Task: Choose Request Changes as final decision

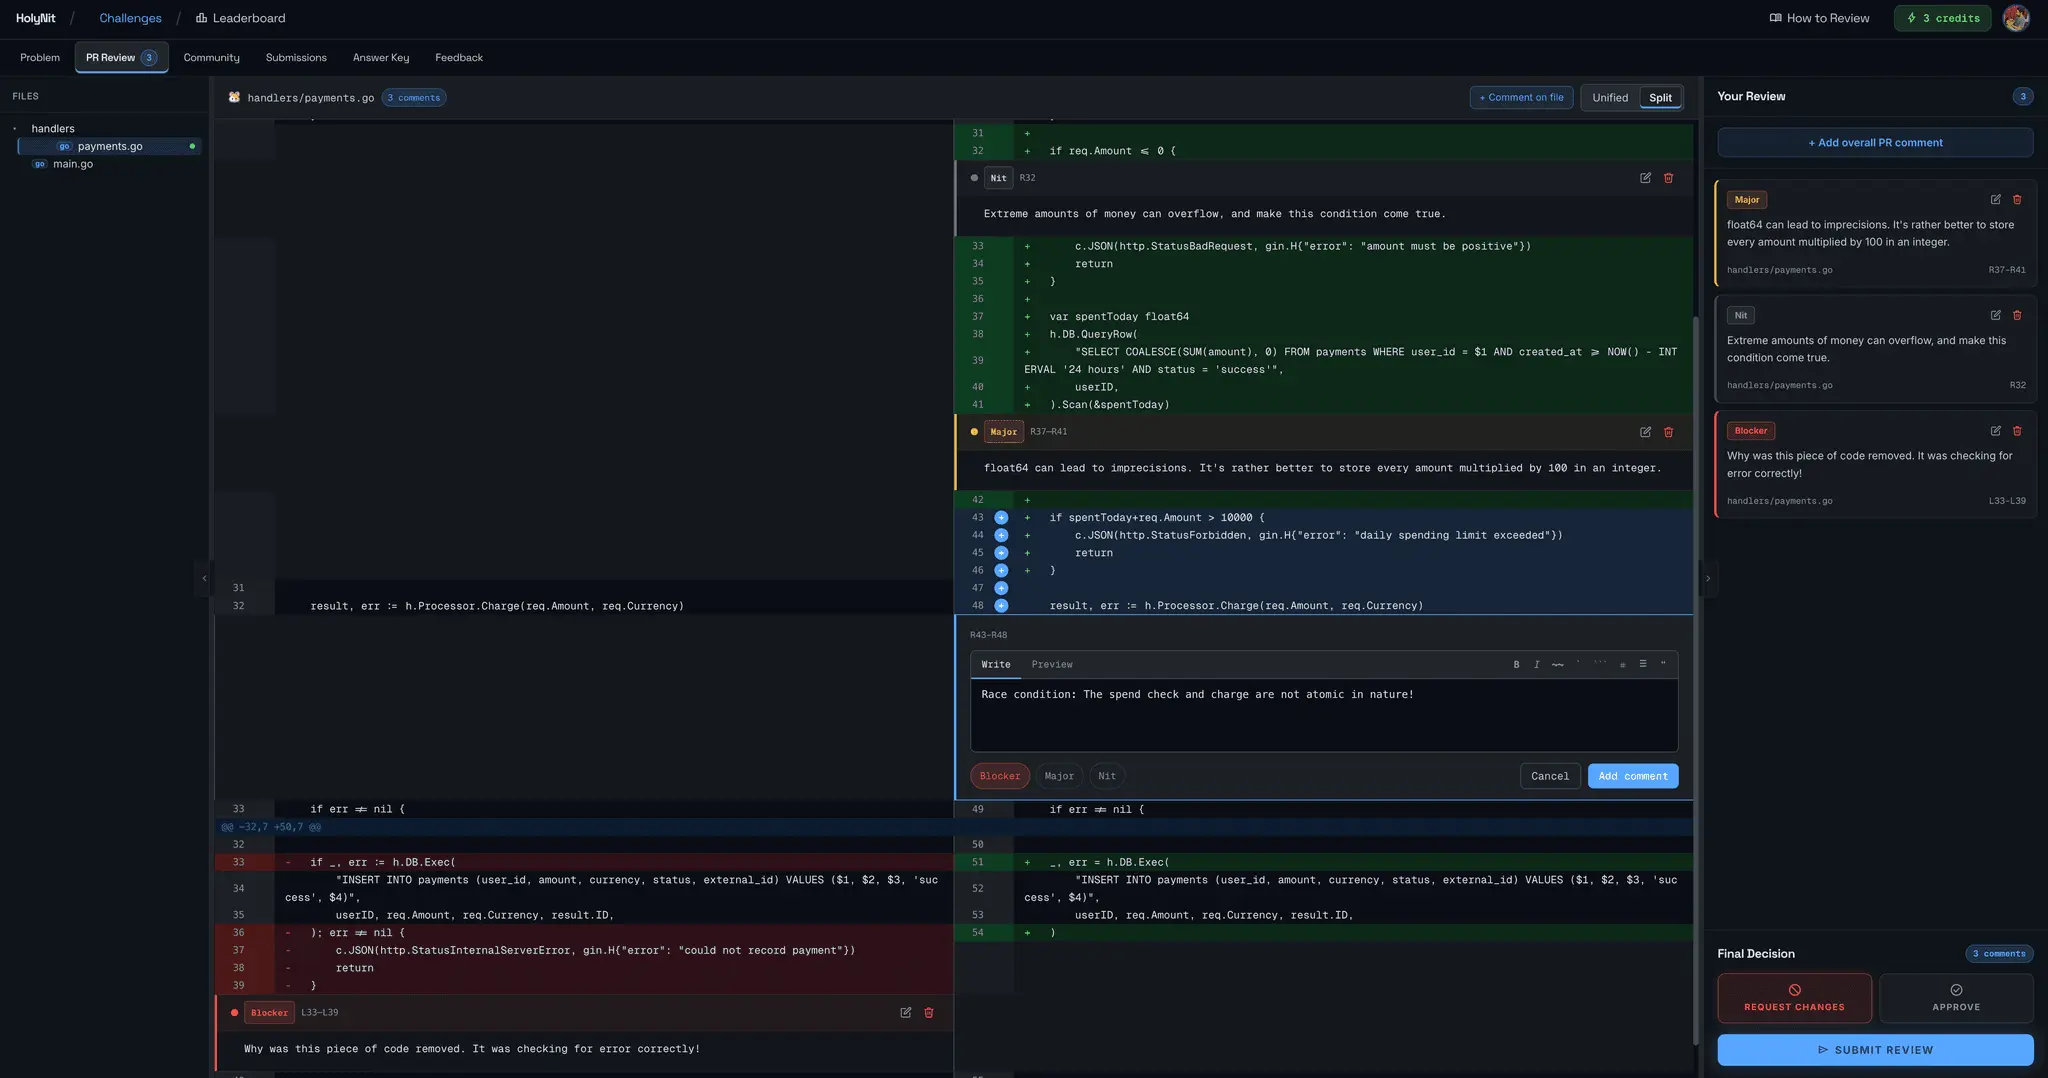Action: [x=1794, y=998]
